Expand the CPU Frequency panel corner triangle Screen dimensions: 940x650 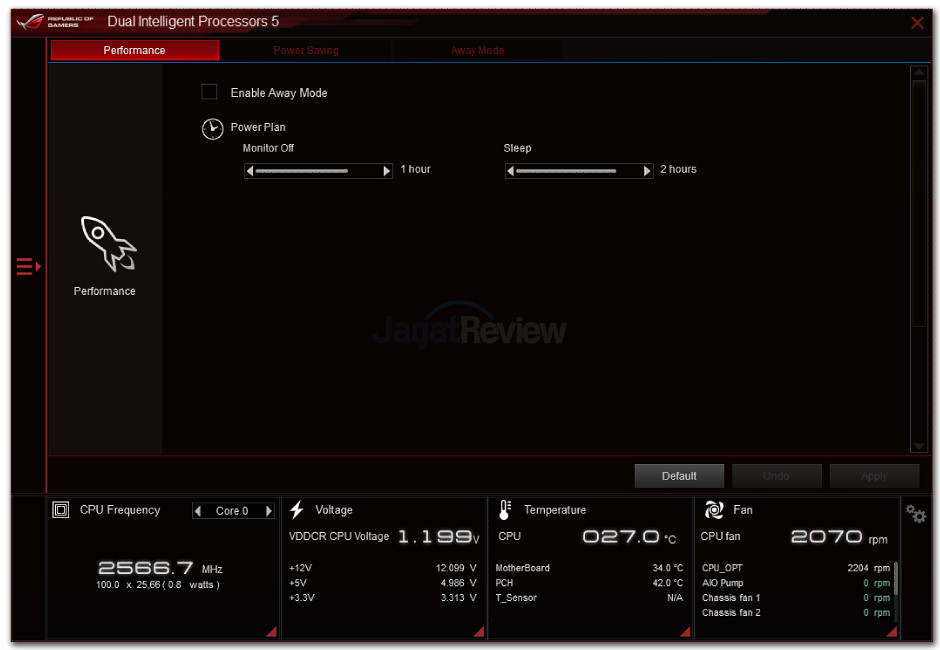[270, 631]
